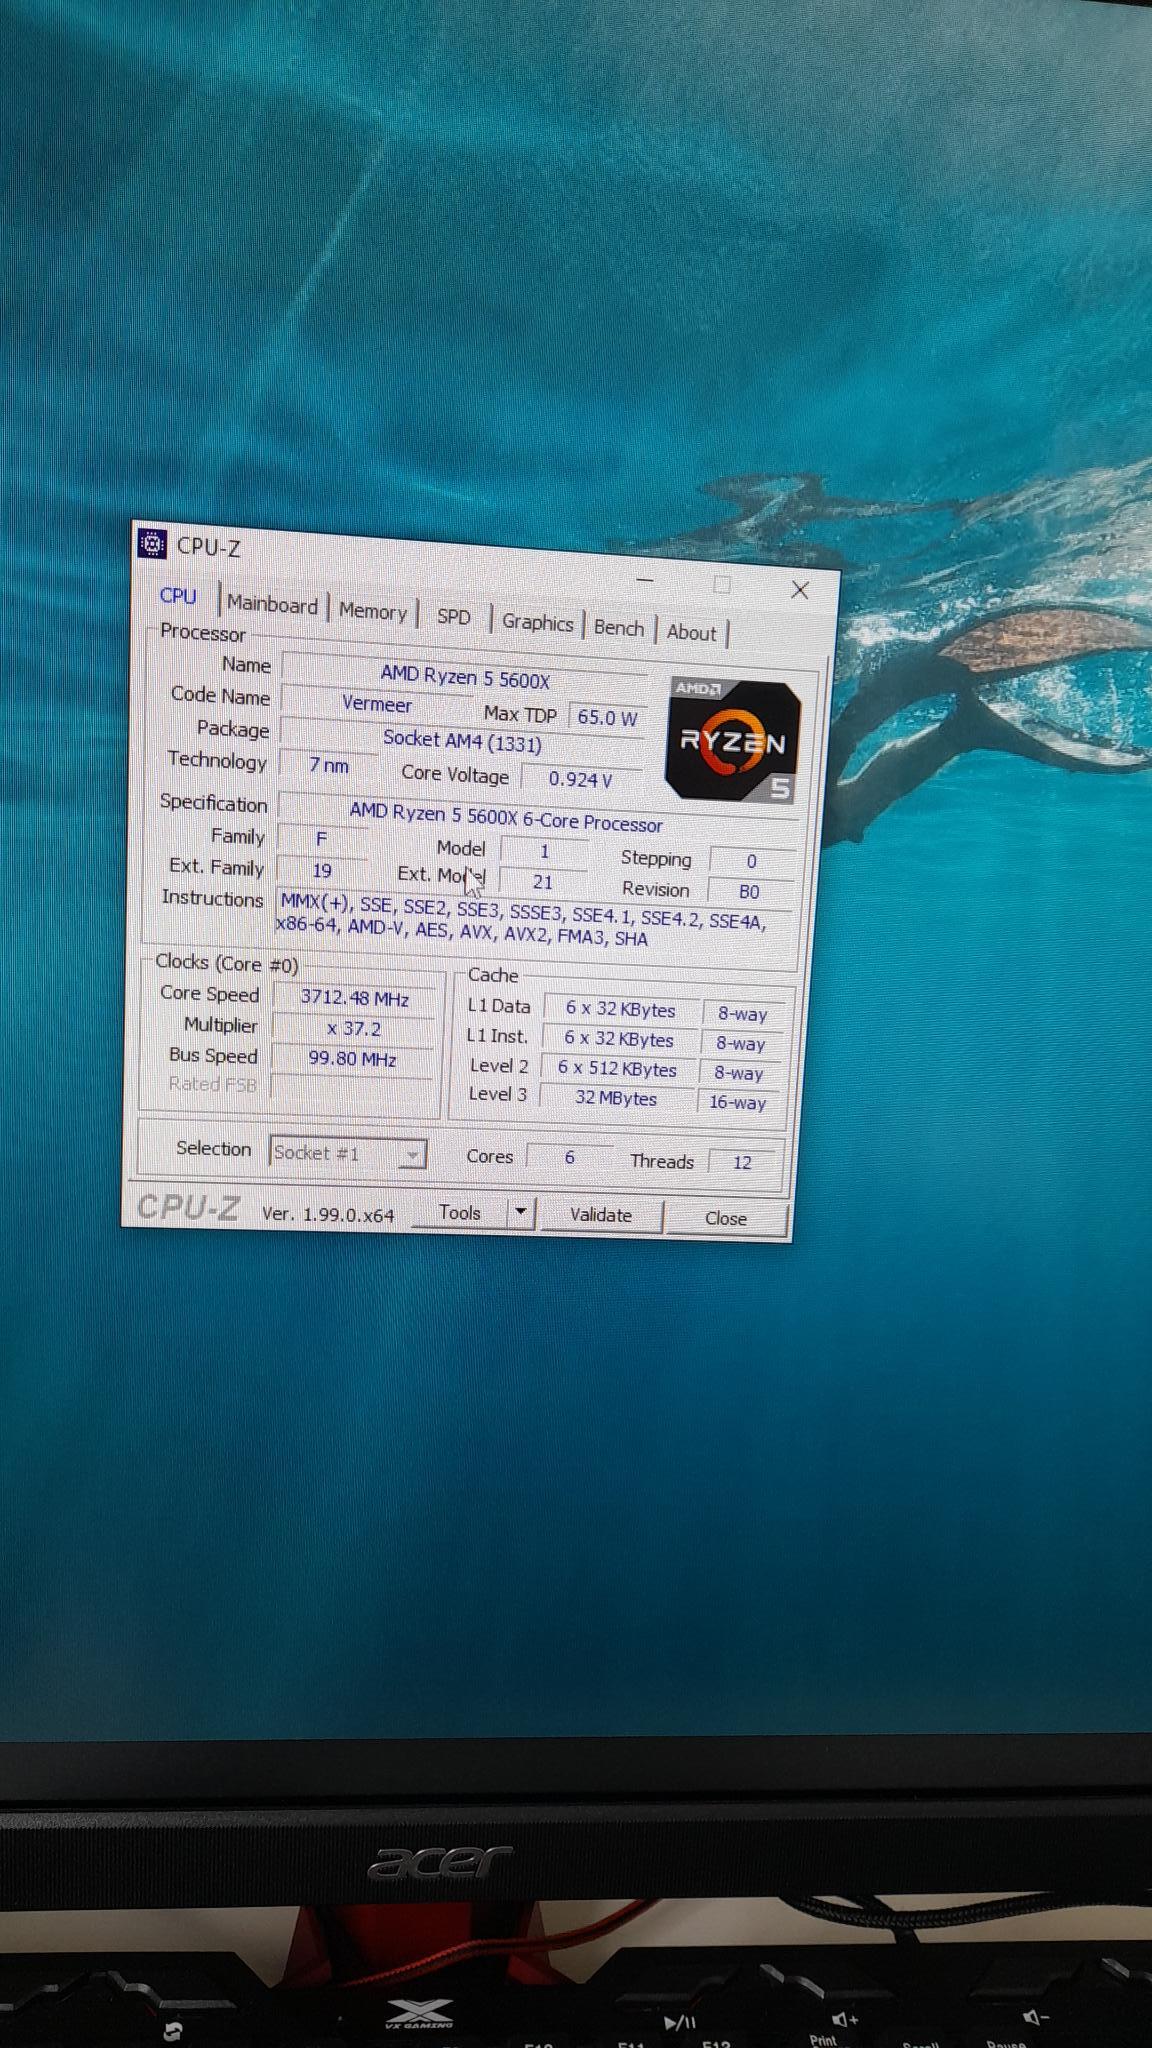Image resolution: width=1152 pixels, height=2048 pixels.
Task: Go to the SPD tab
Action: 453,617
